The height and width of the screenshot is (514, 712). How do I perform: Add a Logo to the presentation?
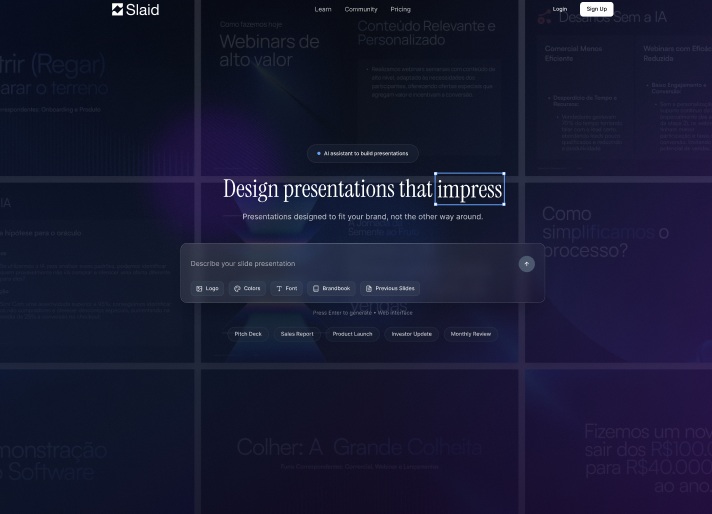coord(207,288)
